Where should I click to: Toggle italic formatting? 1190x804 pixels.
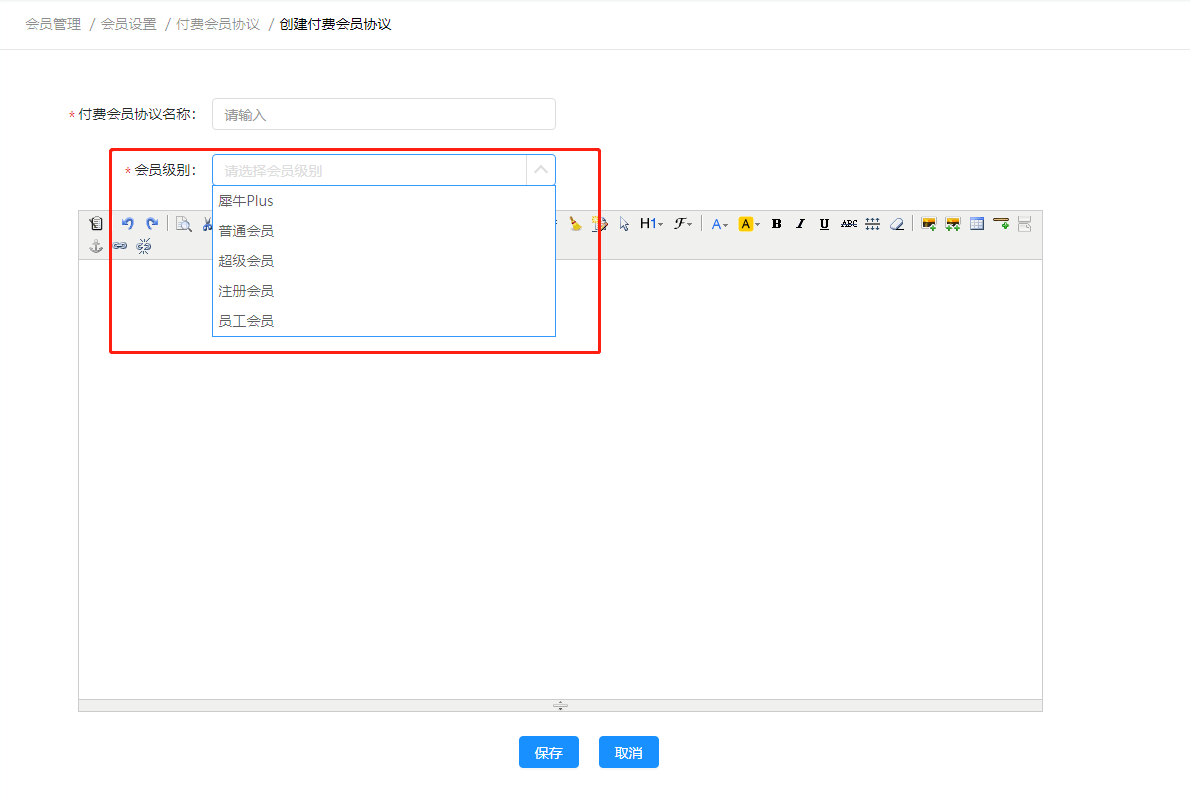[800, 223]
